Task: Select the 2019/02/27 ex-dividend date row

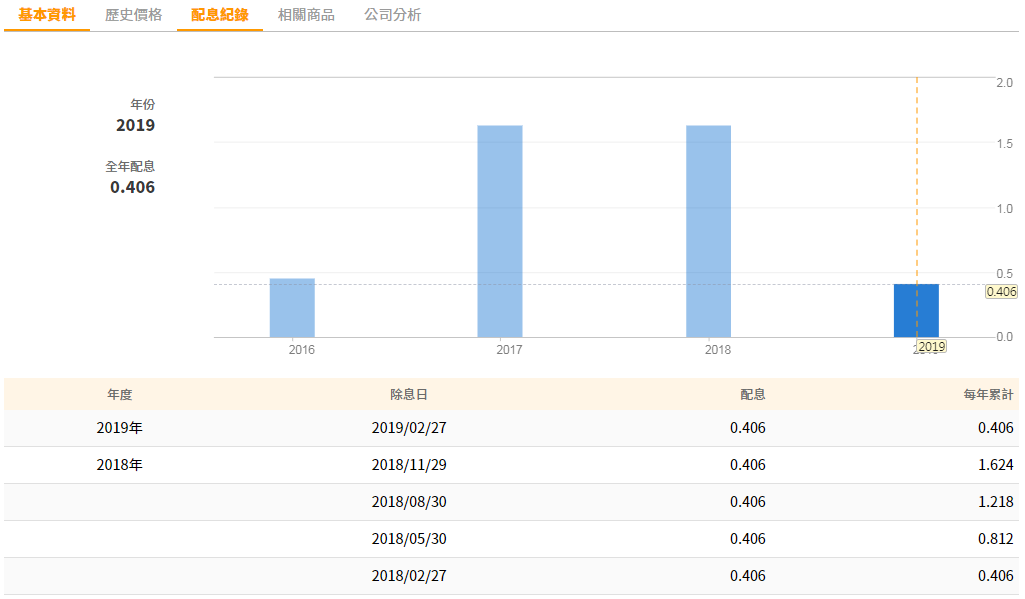Action: pos(409,428)
